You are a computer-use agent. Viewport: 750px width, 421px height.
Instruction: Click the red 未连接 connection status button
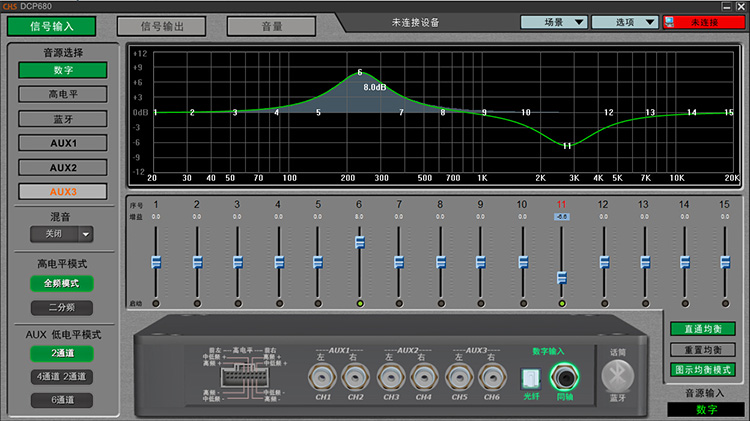[705, 22]
